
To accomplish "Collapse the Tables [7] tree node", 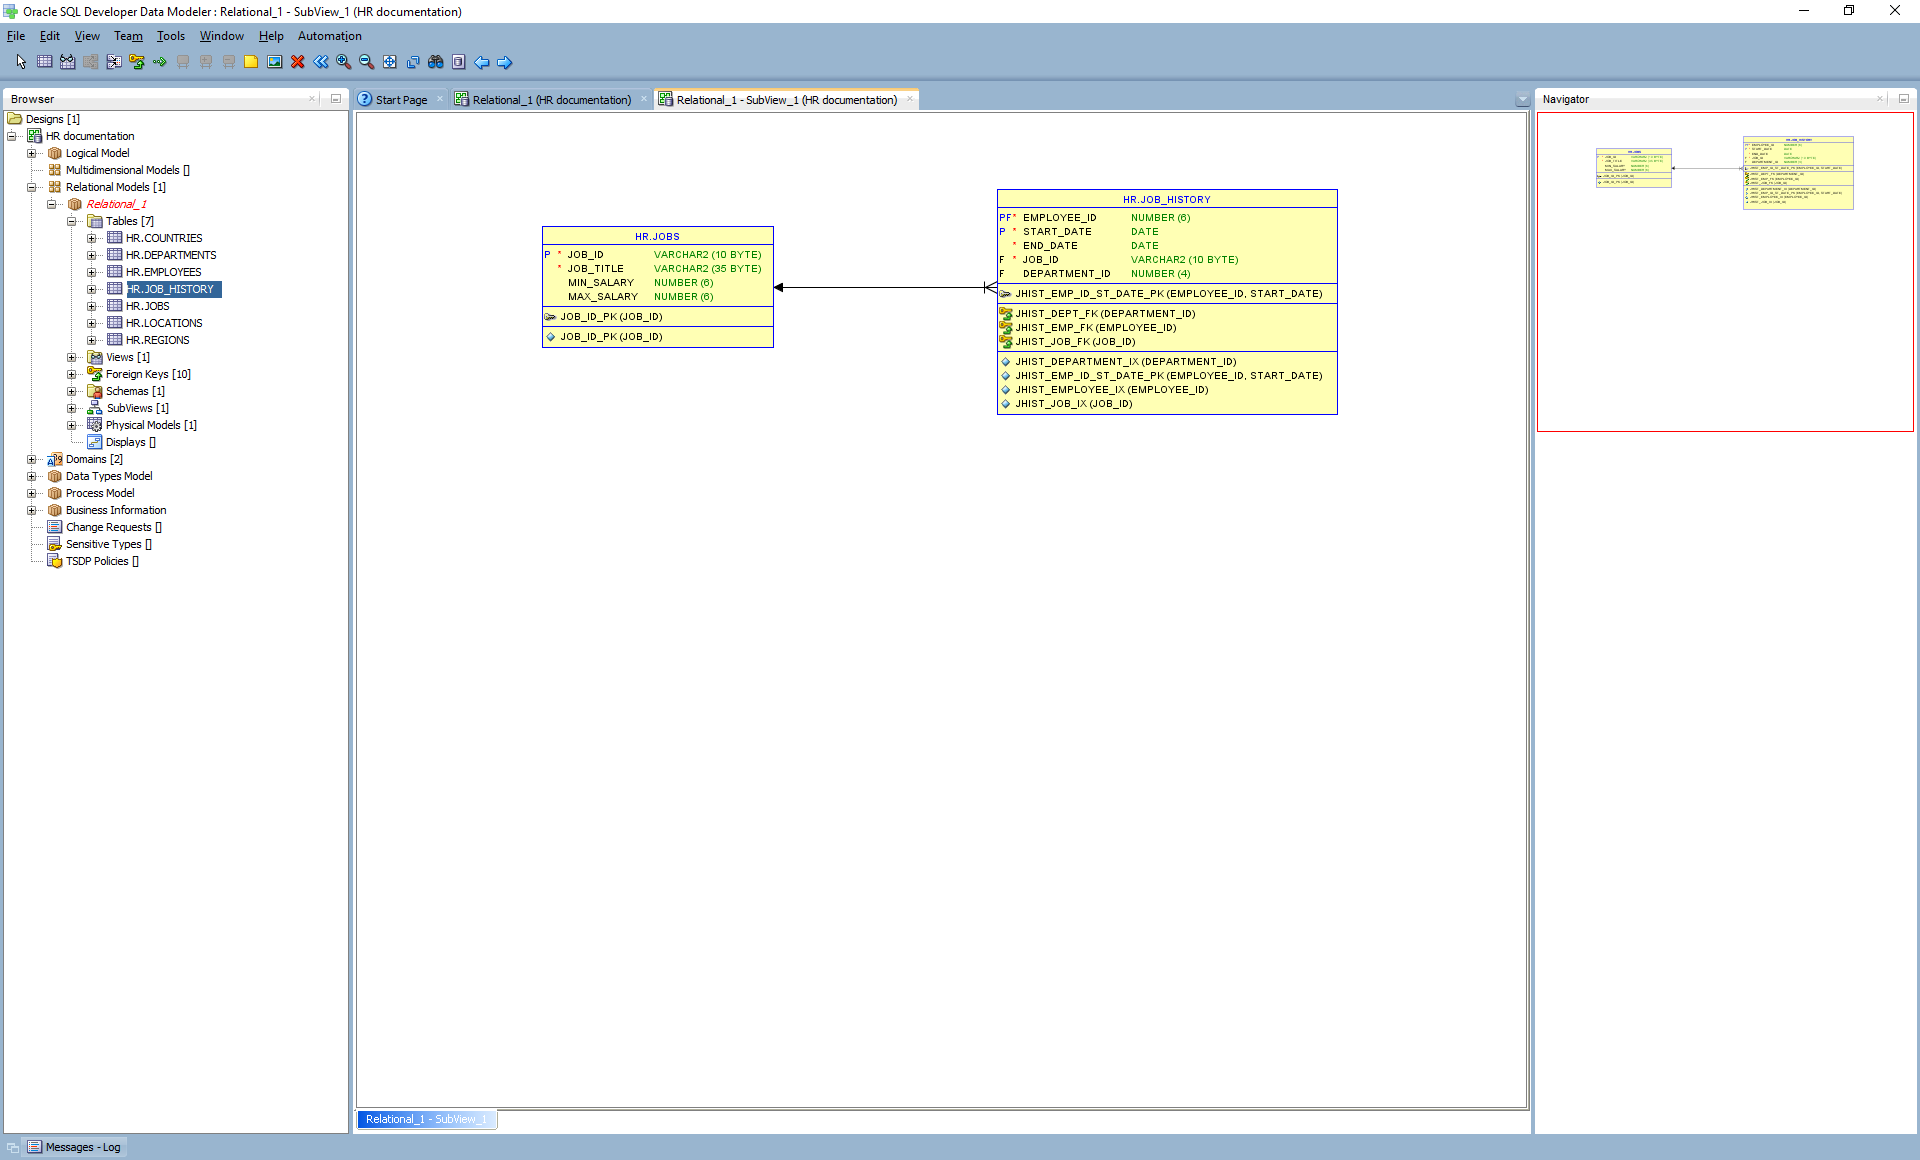I will [71, 221].
